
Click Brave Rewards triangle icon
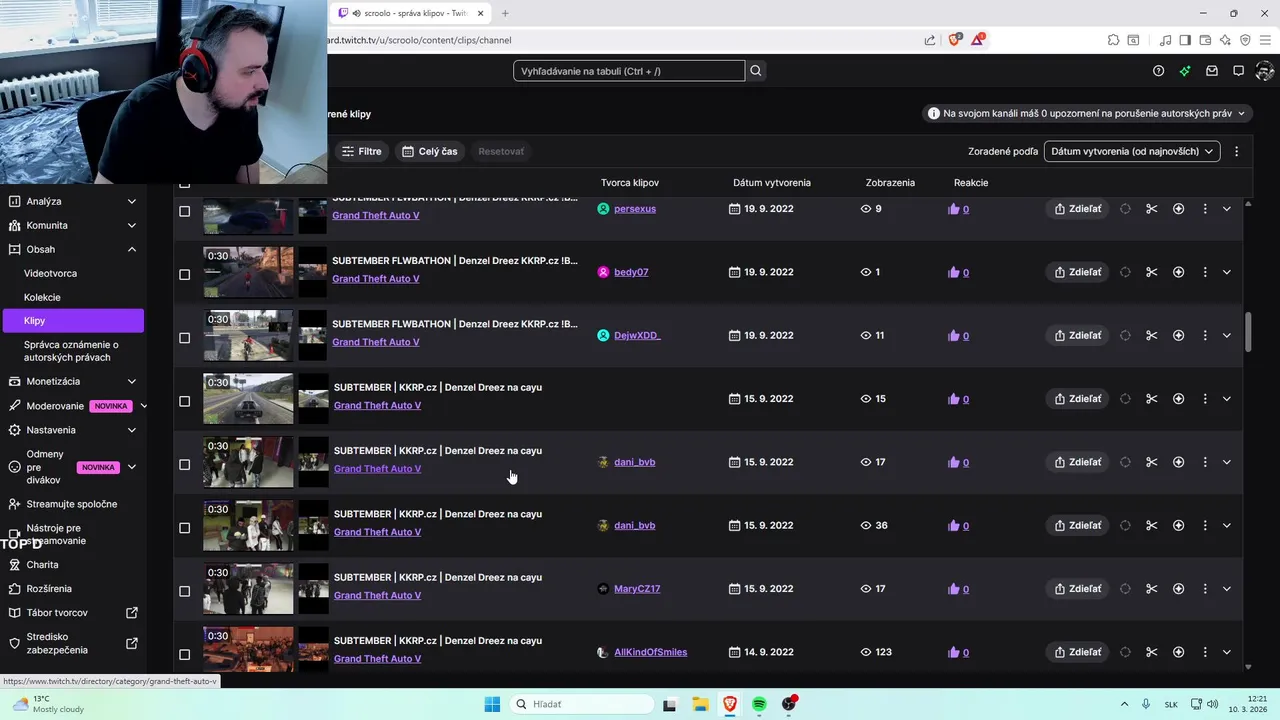(977, 40)
